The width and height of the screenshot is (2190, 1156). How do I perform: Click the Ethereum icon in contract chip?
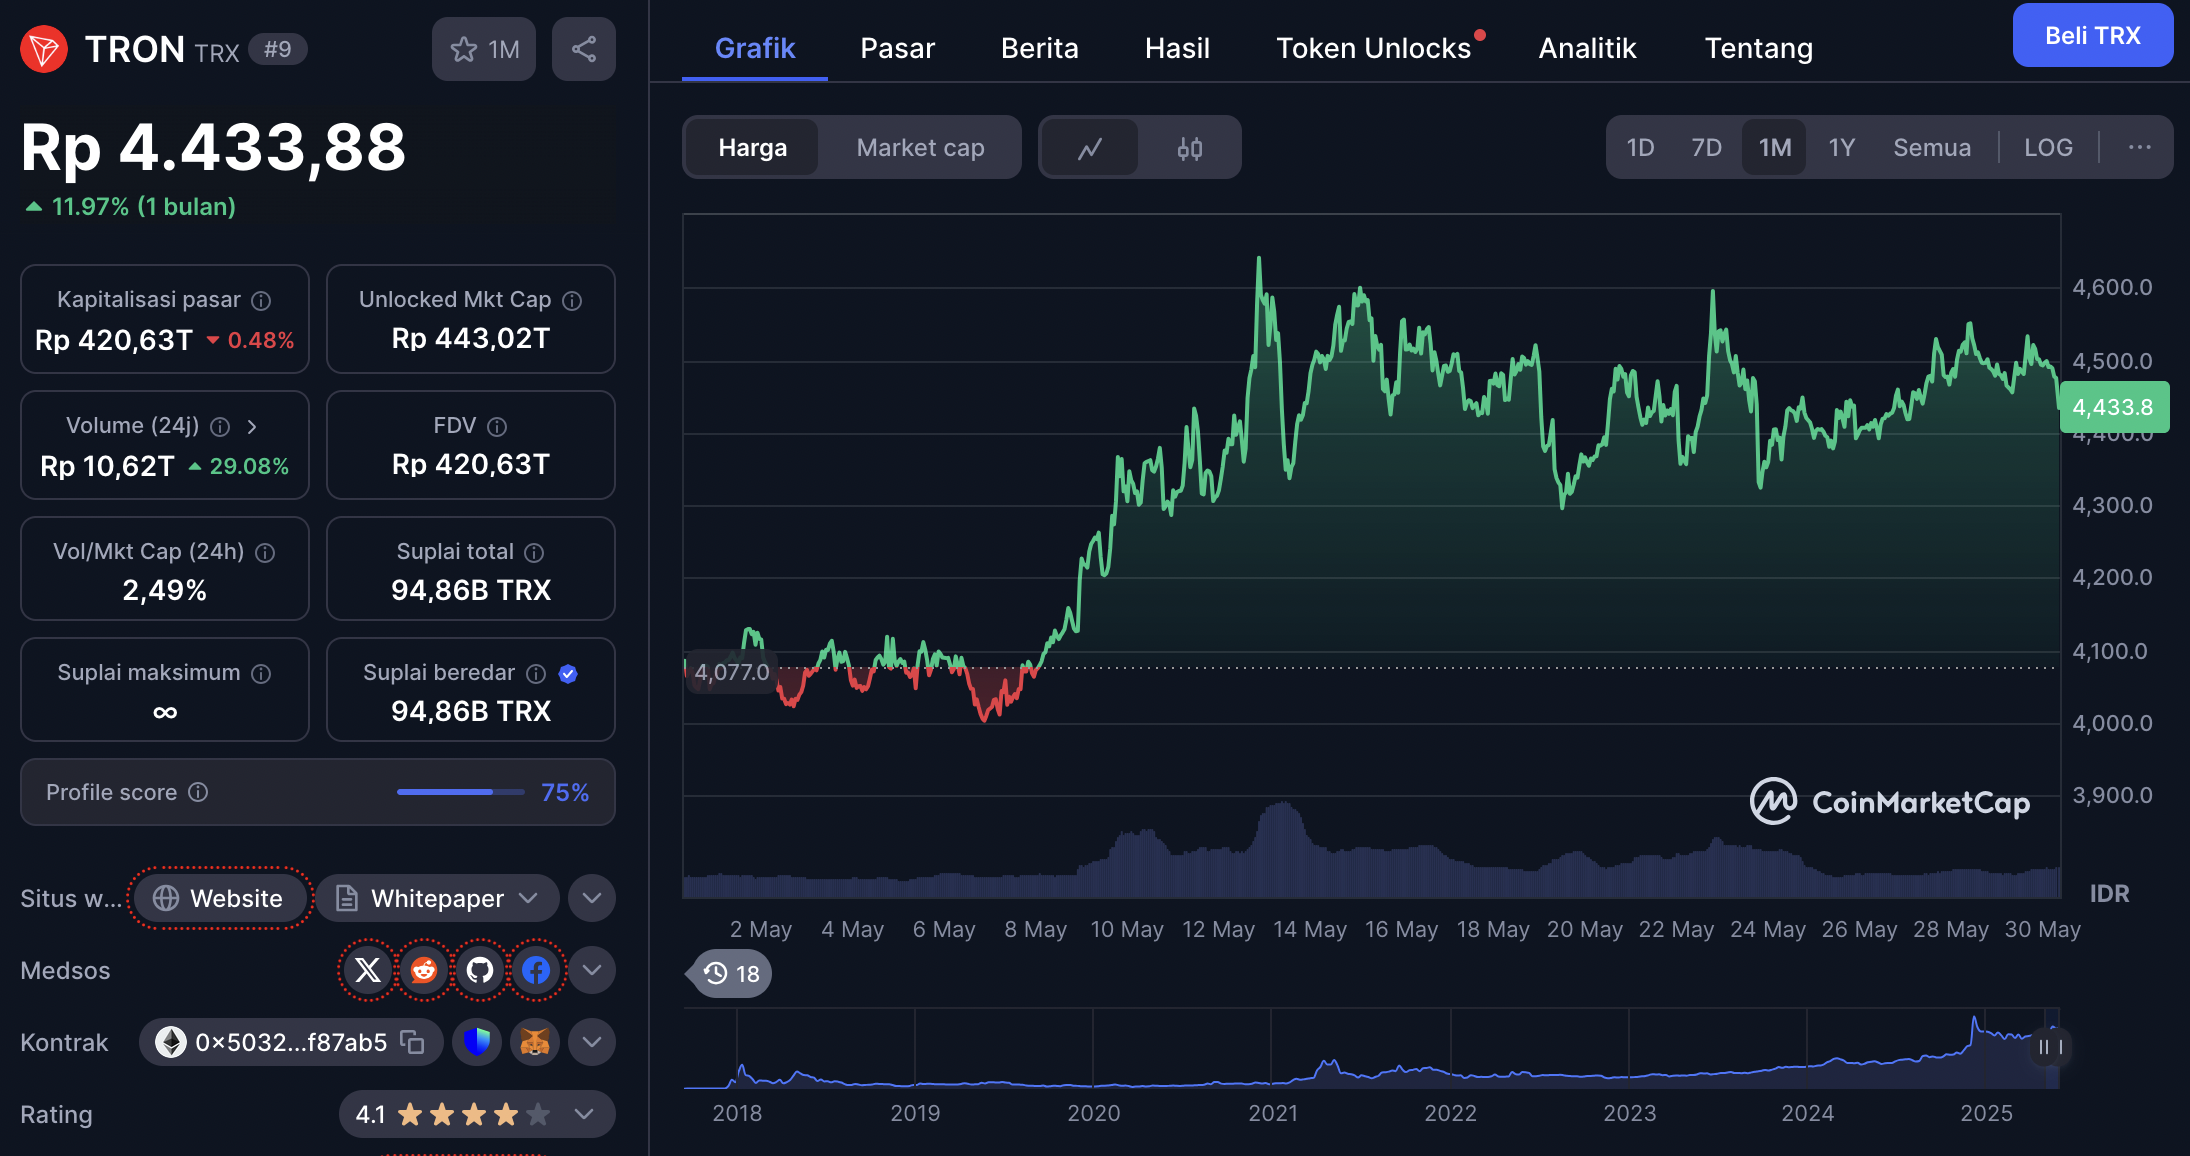point(171,1042)
